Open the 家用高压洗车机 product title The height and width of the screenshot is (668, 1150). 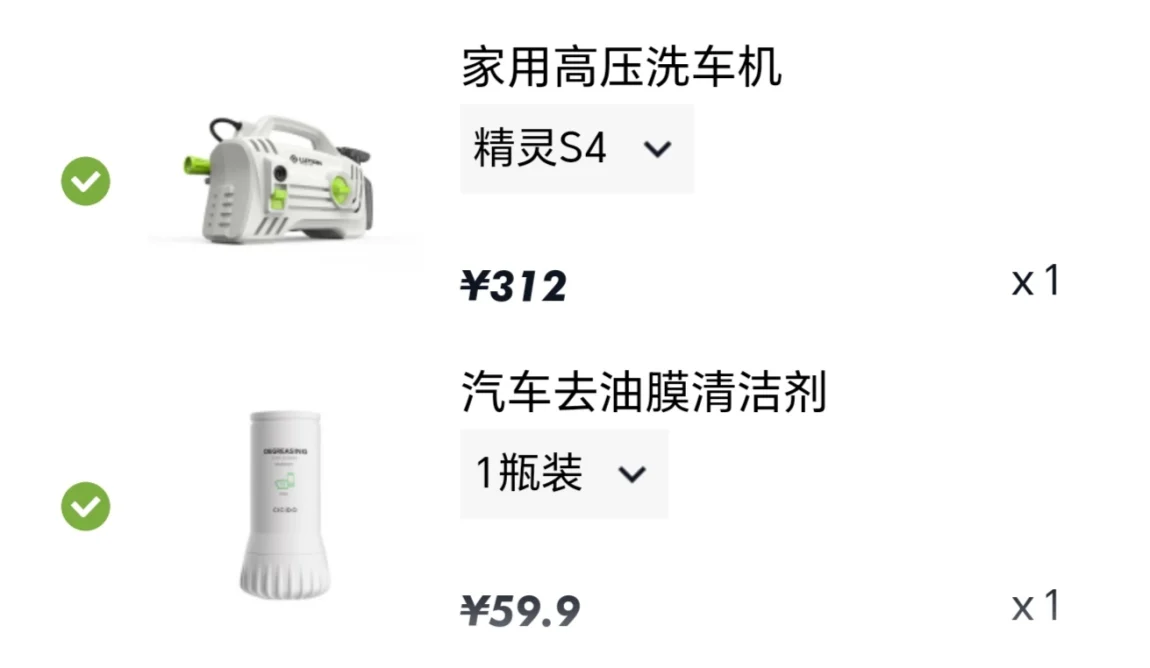621,67
